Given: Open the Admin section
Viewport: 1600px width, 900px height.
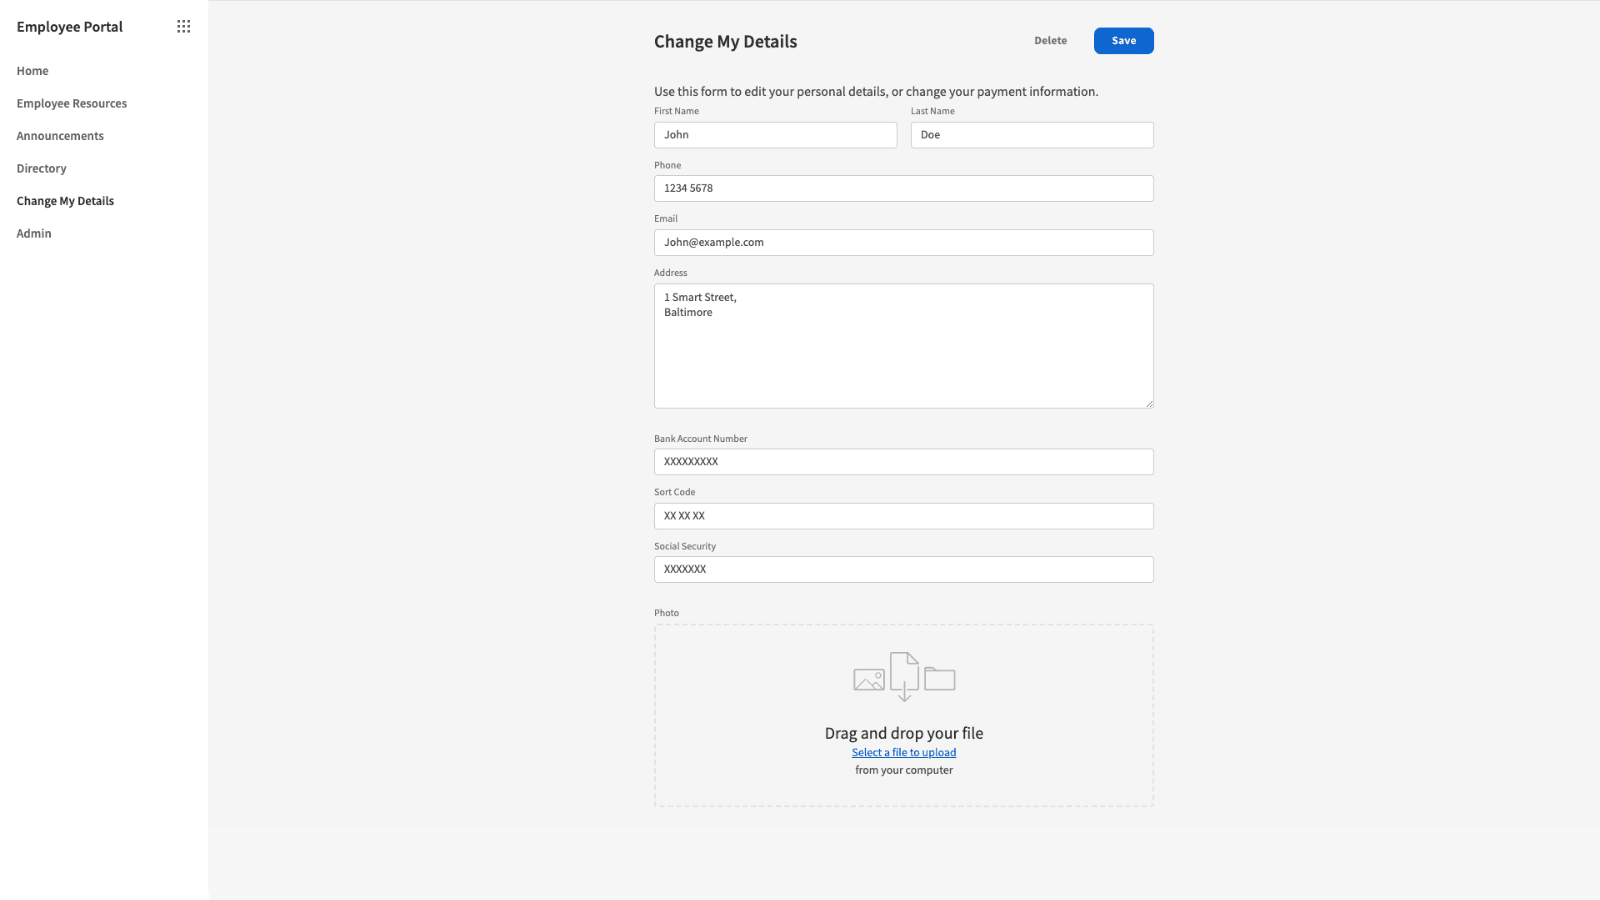Looking at the screenshot, I should click(34, 234).
